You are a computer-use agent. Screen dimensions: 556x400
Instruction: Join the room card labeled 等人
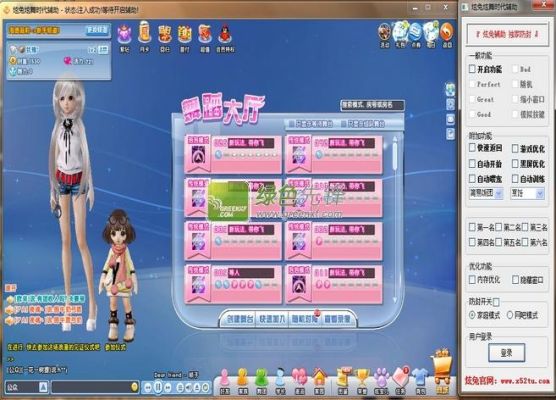[233, 284]
